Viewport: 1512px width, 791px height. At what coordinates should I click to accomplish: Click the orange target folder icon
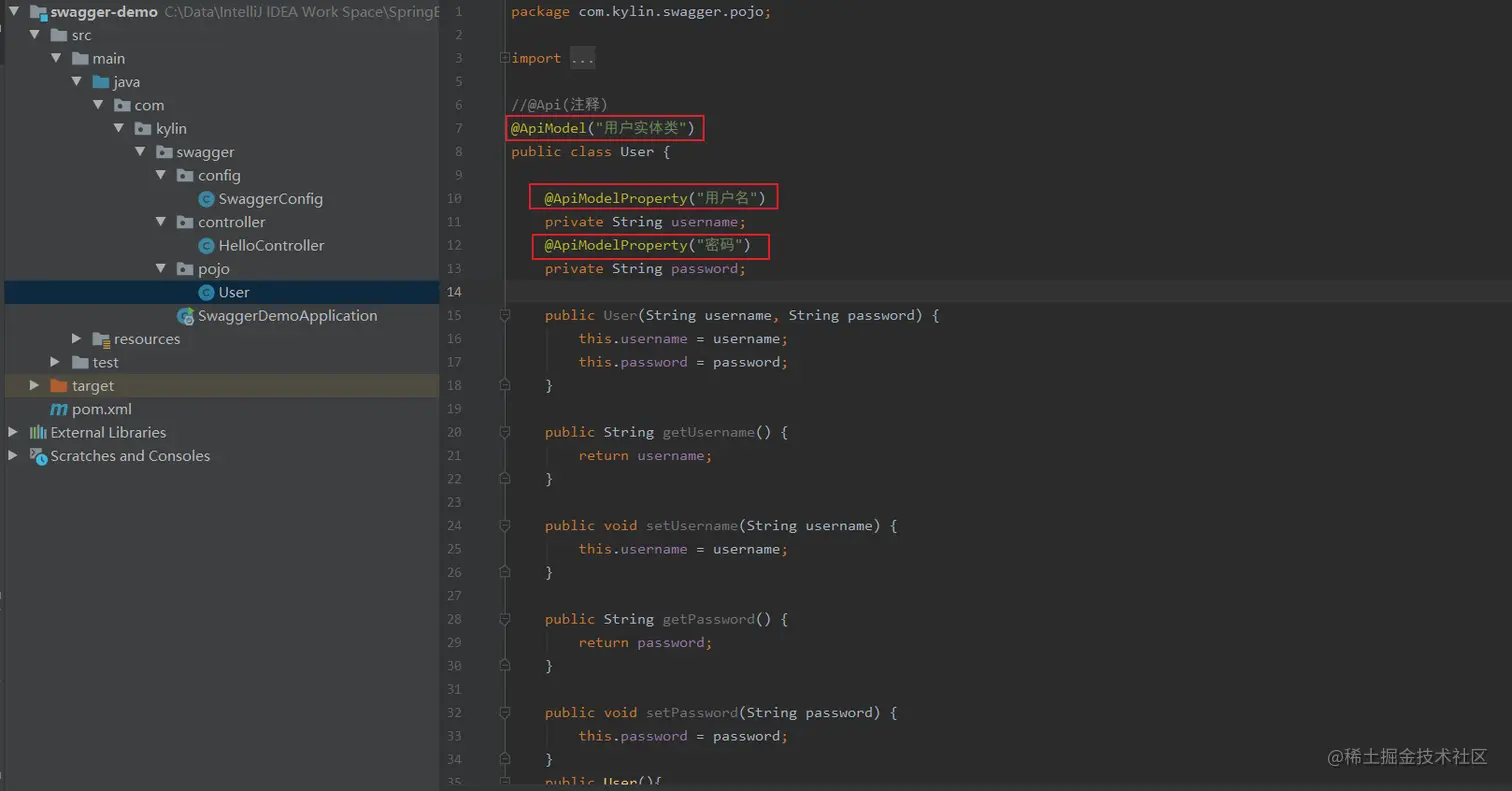coord(59,385)
